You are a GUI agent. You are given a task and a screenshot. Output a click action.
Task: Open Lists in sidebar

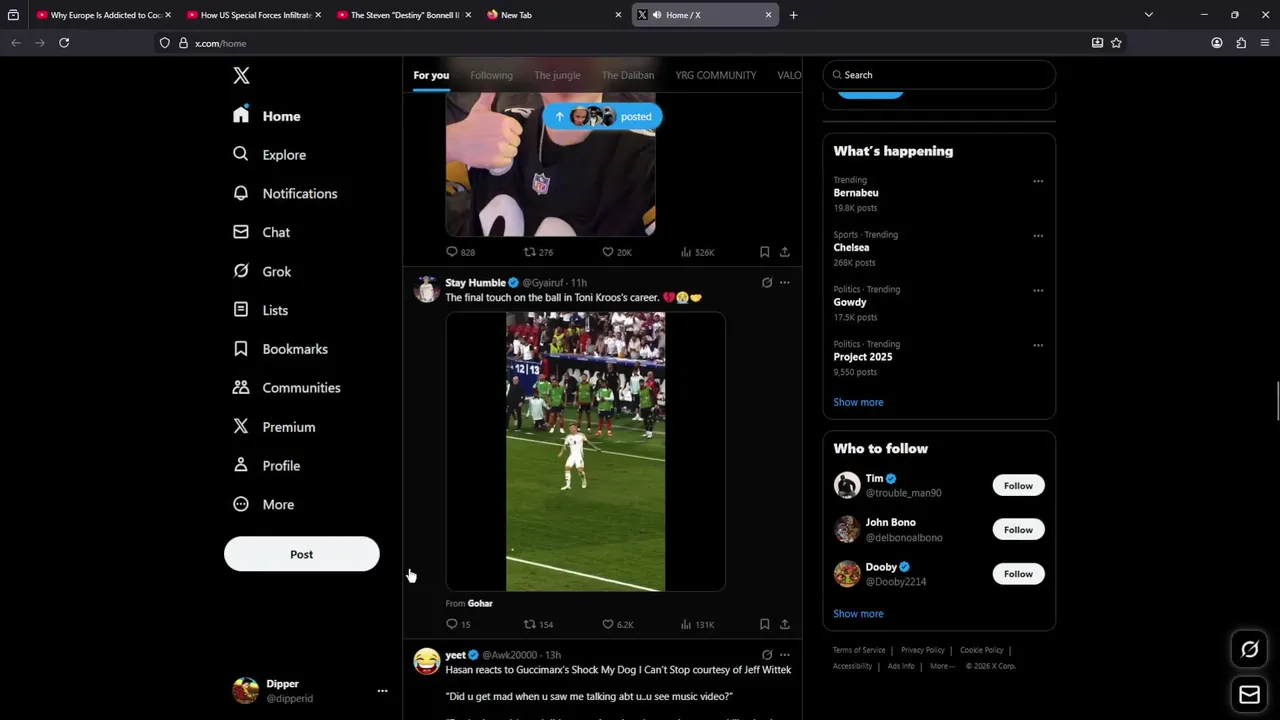click(260, 310)
